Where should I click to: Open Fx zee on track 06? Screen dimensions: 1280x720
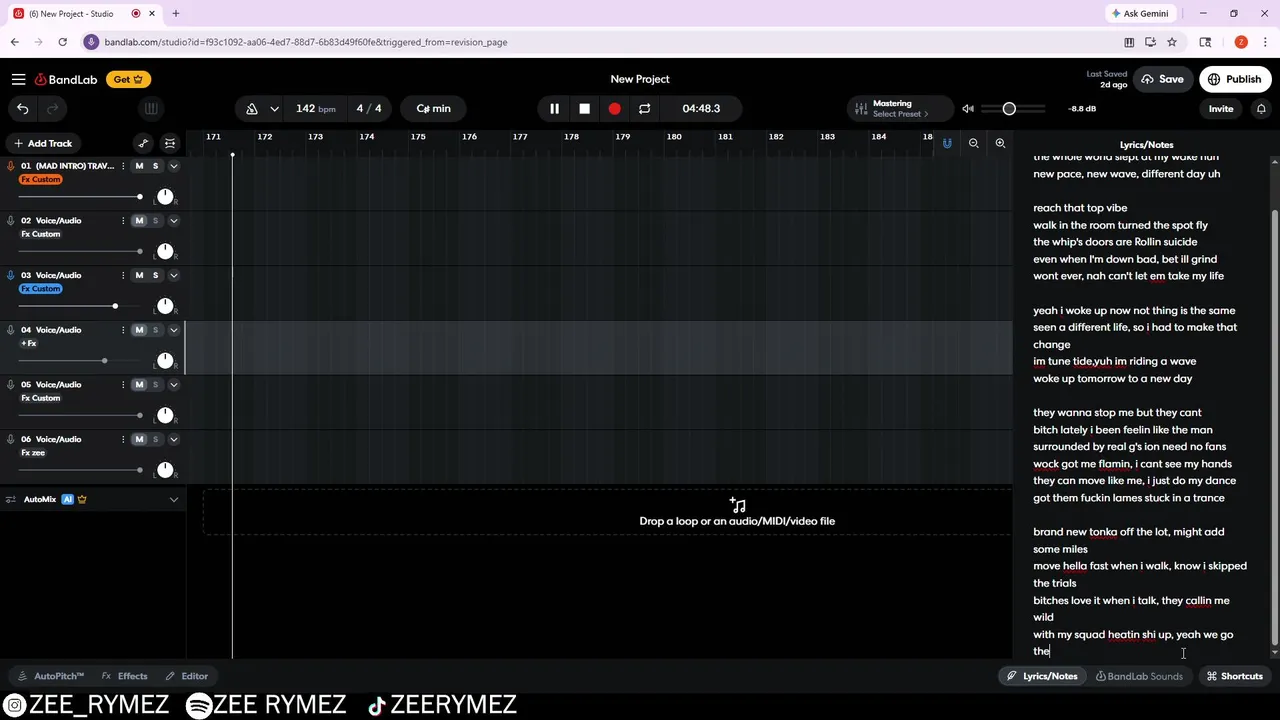[33, 452]
